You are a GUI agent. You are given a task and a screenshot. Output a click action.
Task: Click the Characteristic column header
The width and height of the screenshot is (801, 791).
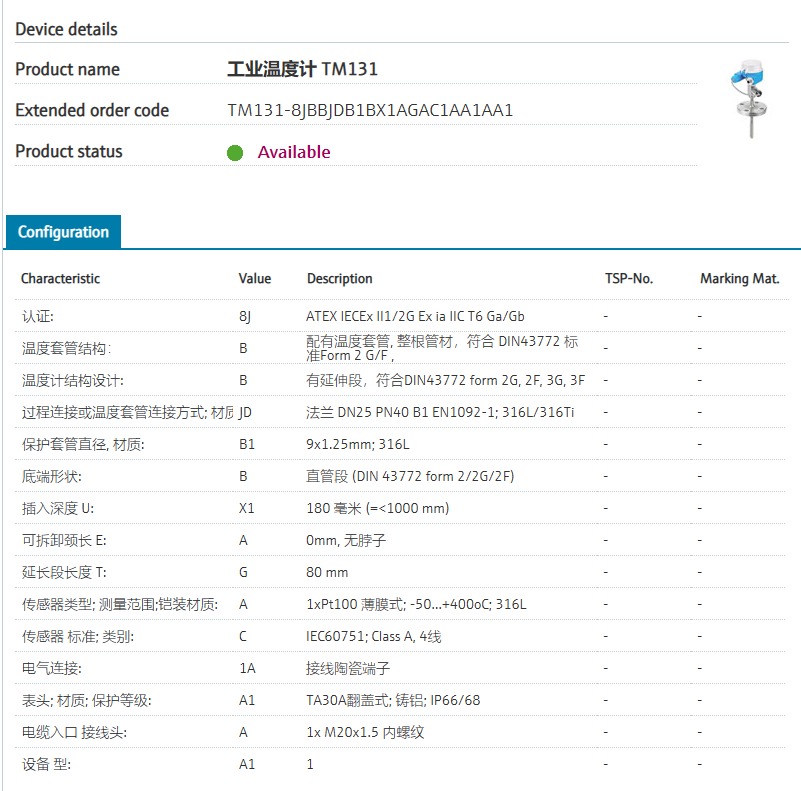point(60,279)
